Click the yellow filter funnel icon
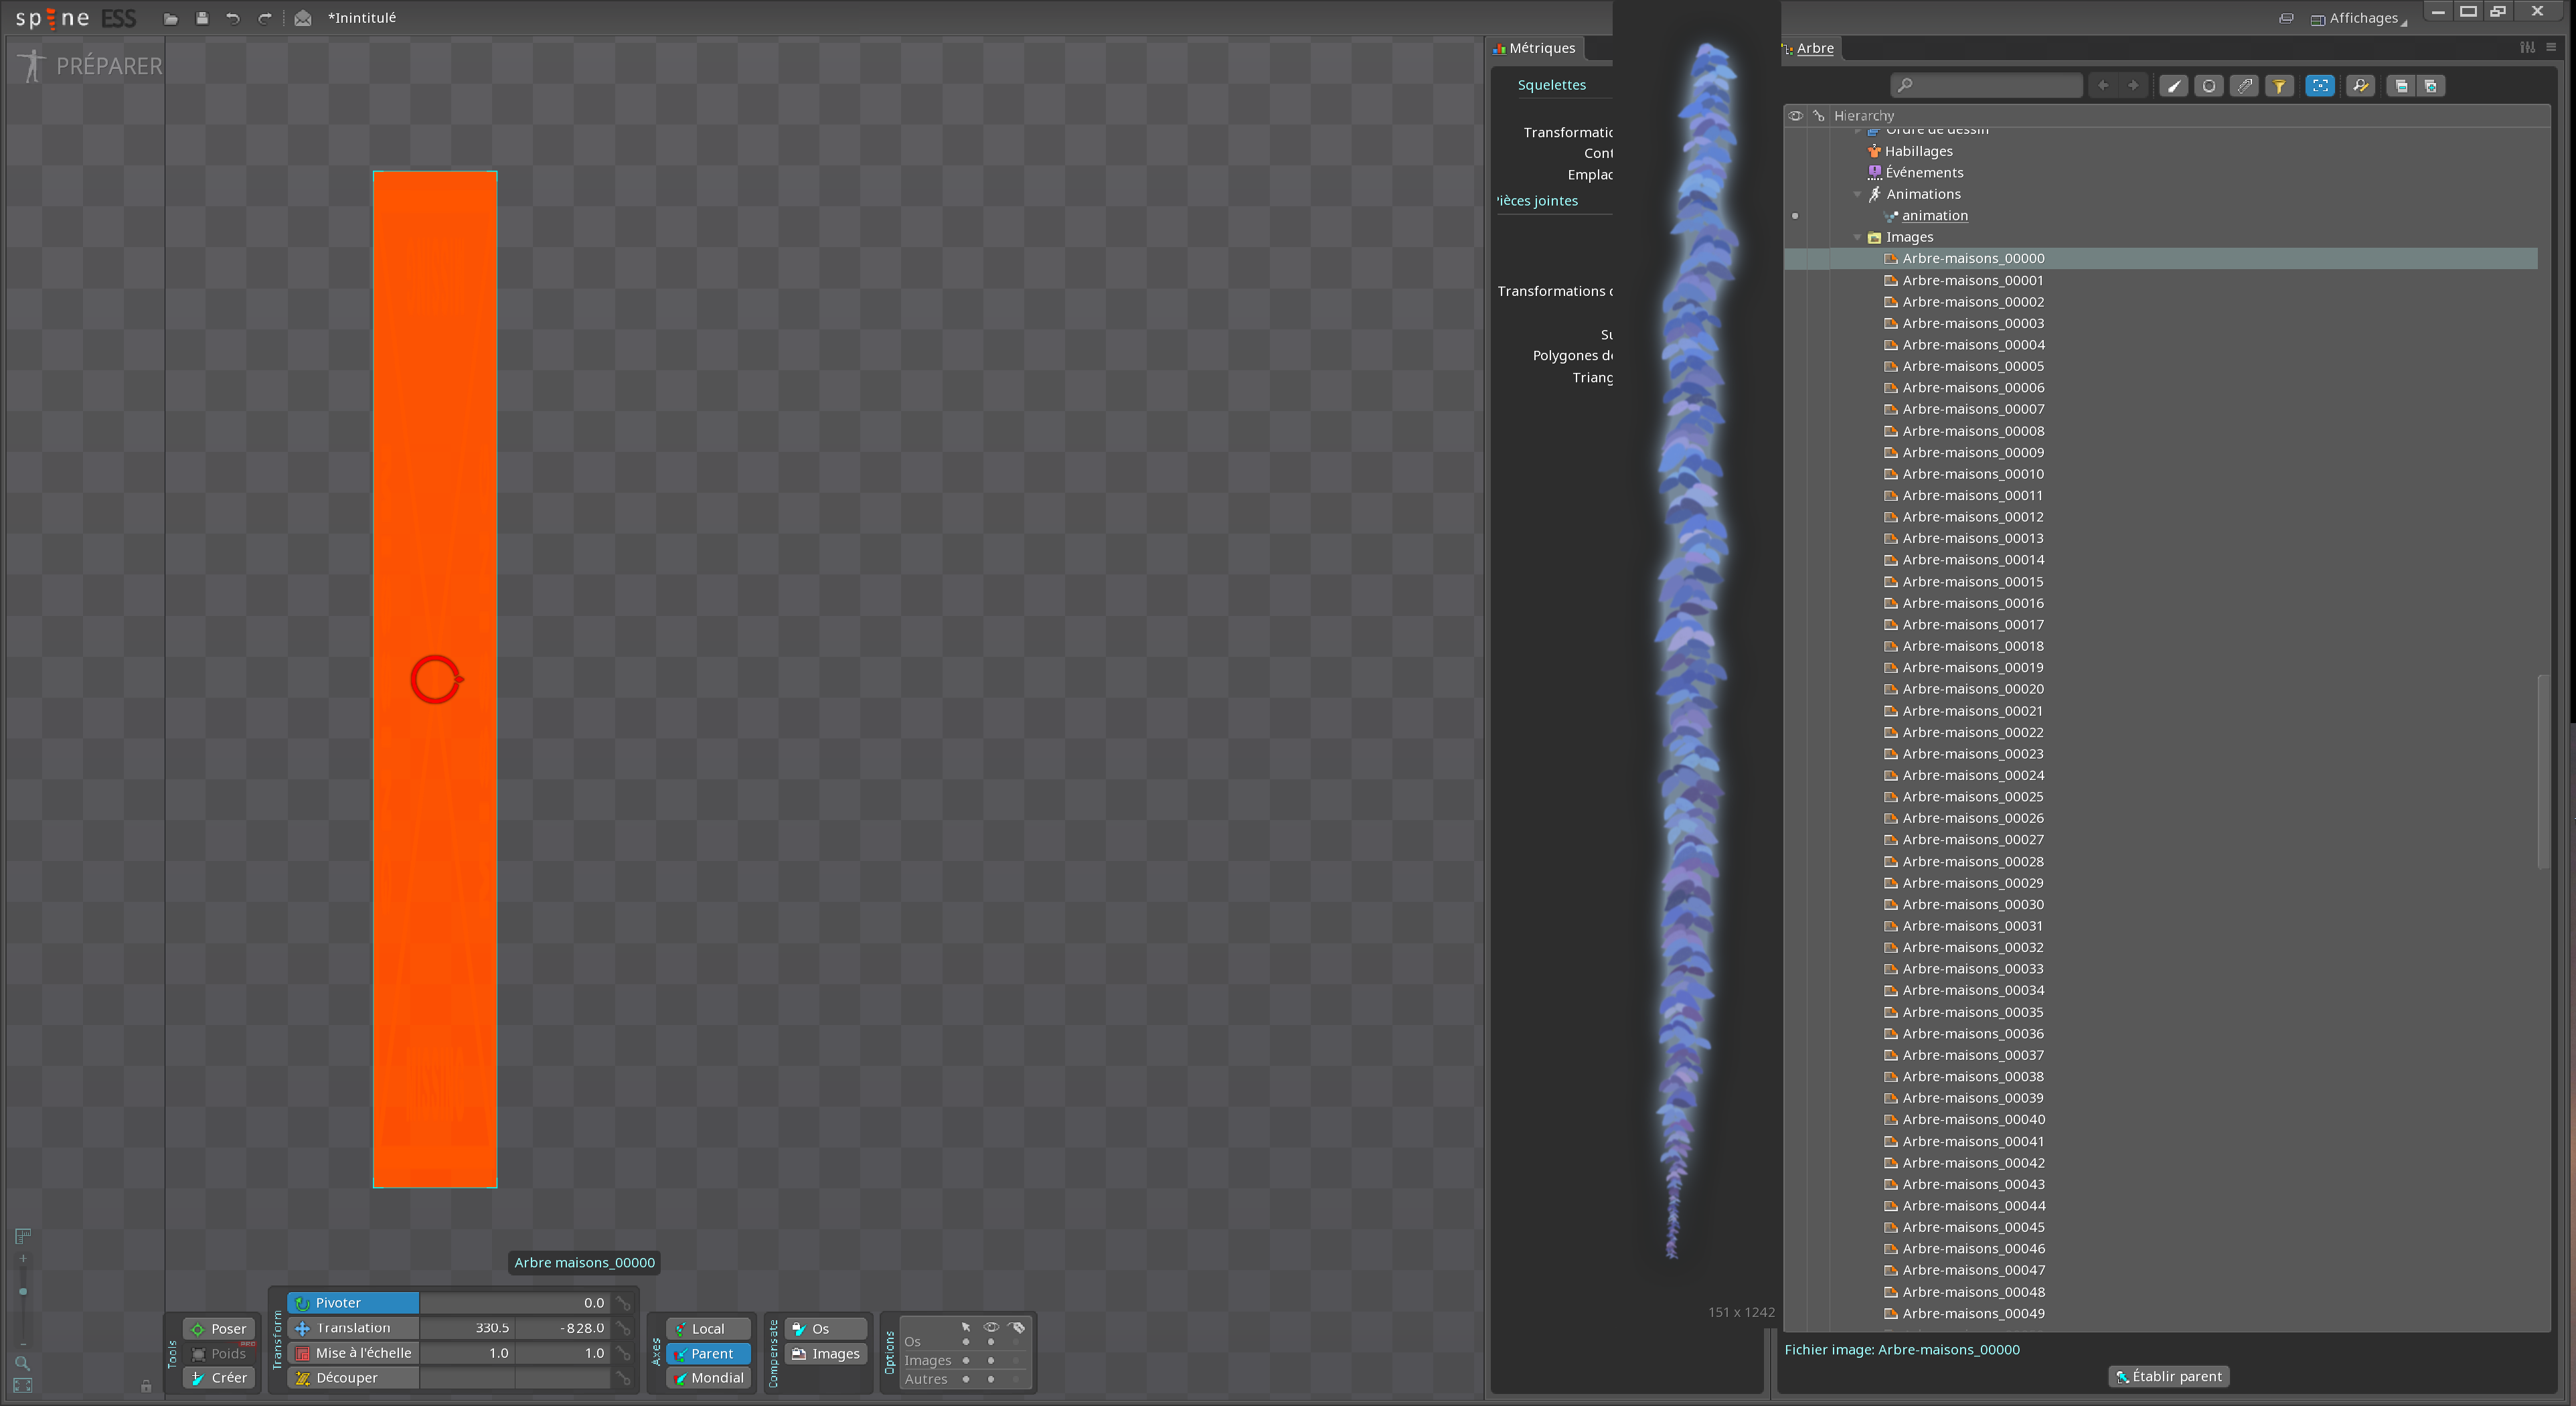This screenshot has height=1406, width=2576. point(2279,86)
